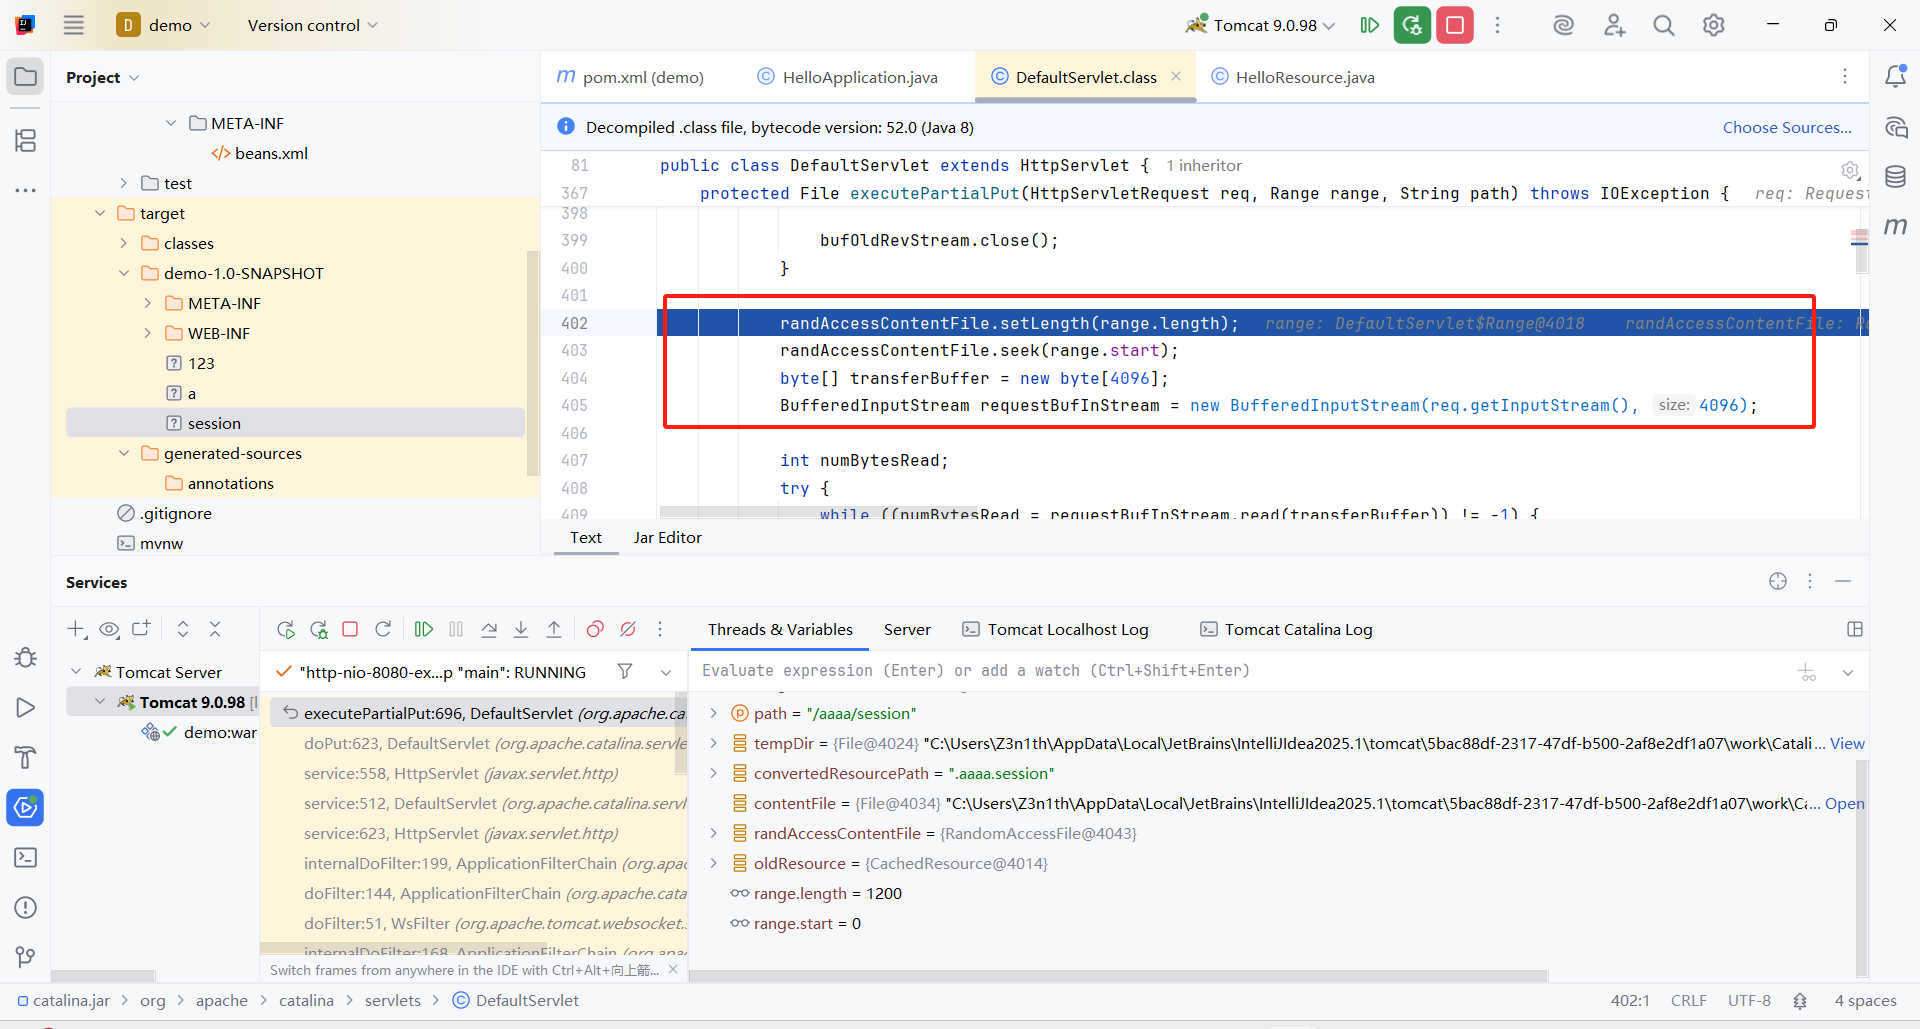Open the Database tool window

(x=1895, y=177)
